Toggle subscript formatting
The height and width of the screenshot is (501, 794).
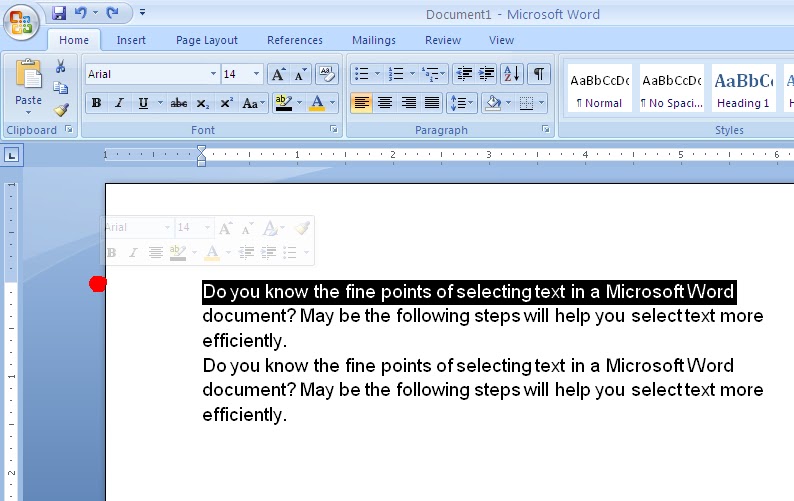(202, 103)
